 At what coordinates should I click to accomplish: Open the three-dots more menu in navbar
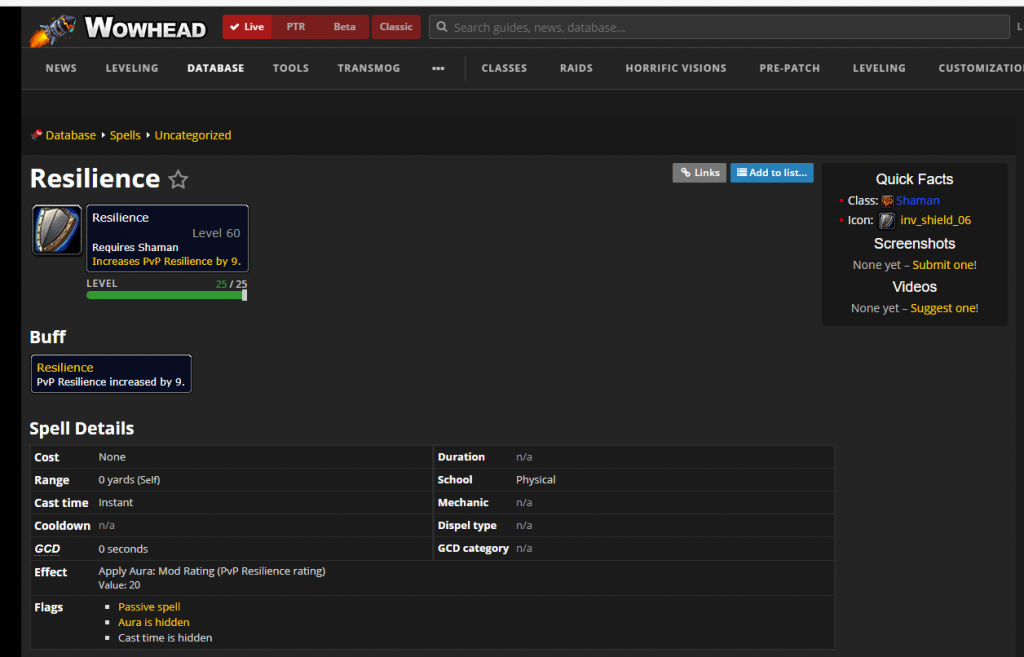click(438, 68)
